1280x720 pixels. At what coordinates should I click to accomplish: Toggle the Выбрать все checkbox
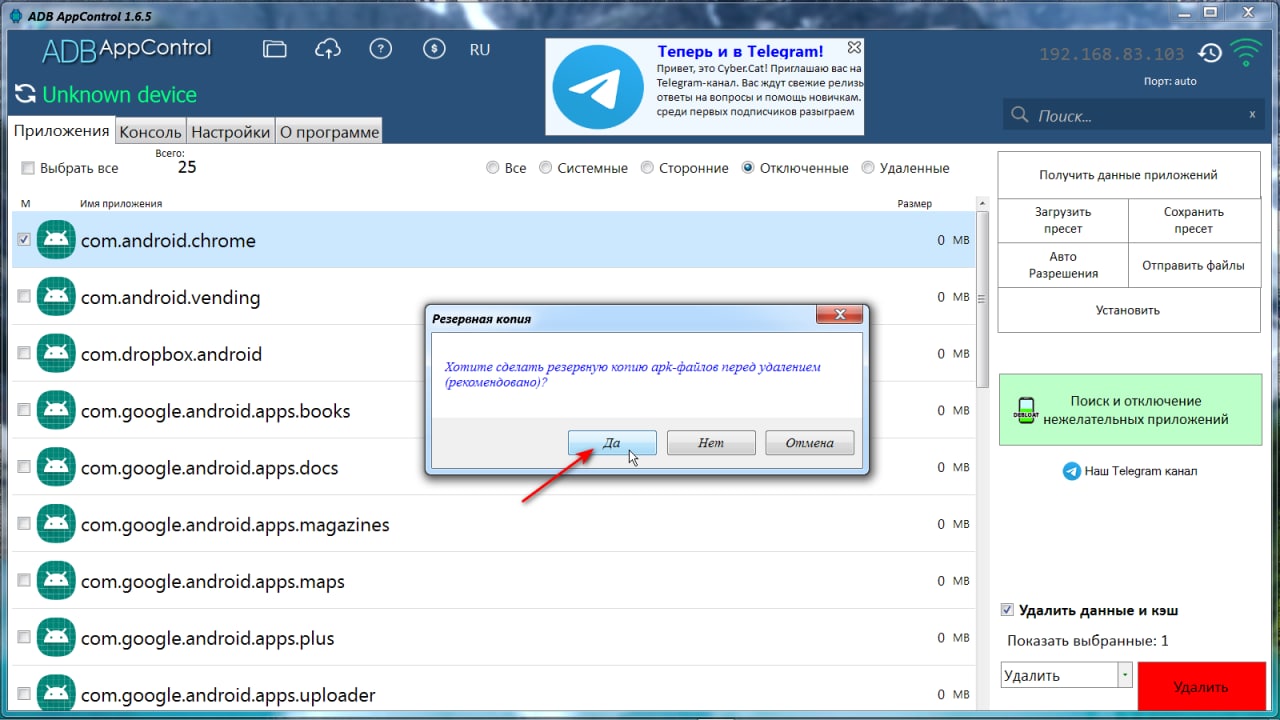tap(28, 168)
